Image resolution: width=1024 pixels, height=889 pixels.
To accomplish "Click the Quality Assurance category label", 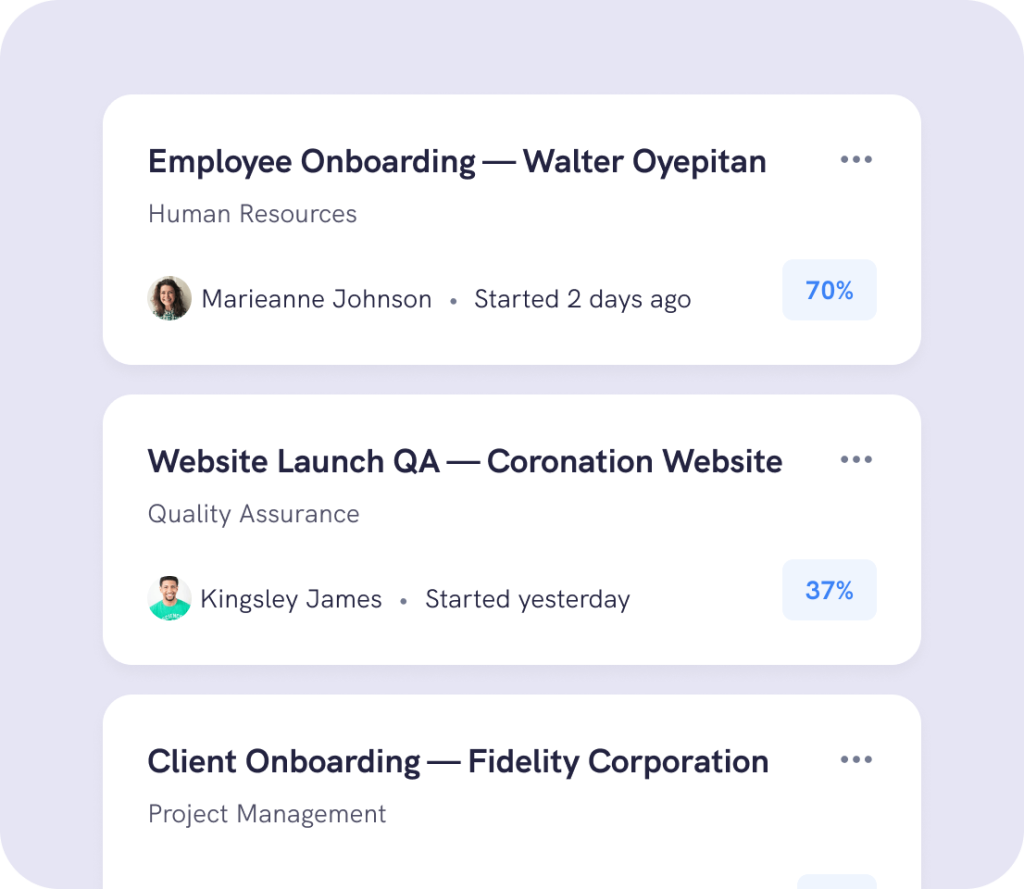I will tap(253, 514).
